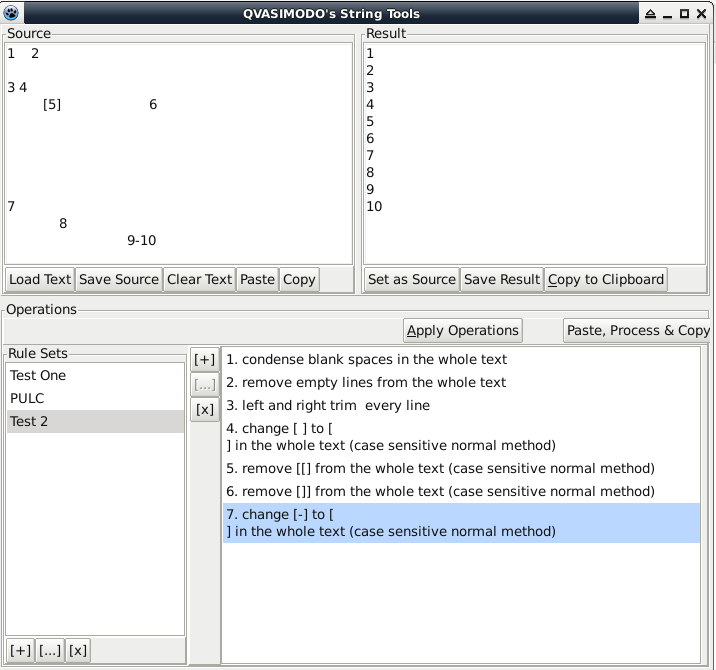Edit operation with [...] beside operations list
The image size is (716, 670).
pos(204,385)
